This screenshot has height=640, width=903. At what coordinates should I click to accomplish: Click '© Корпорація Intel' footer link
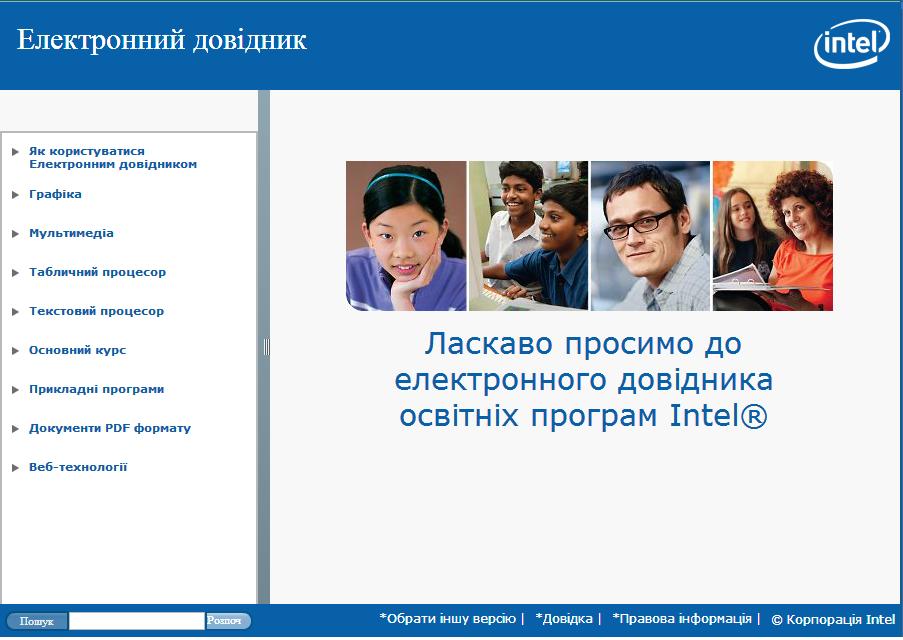[x=833, y=620]
